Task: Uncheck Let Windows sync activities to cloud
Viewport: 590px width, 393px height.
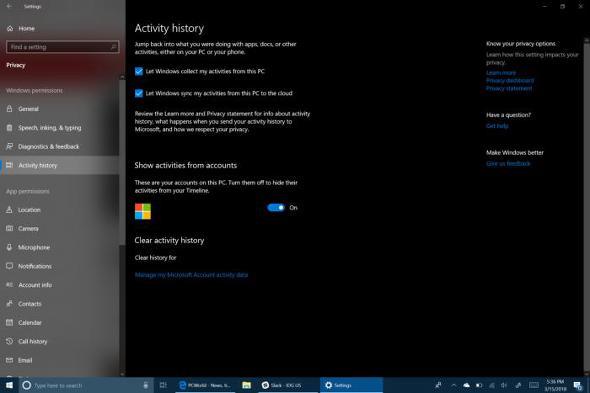Action: coord(139,93)
